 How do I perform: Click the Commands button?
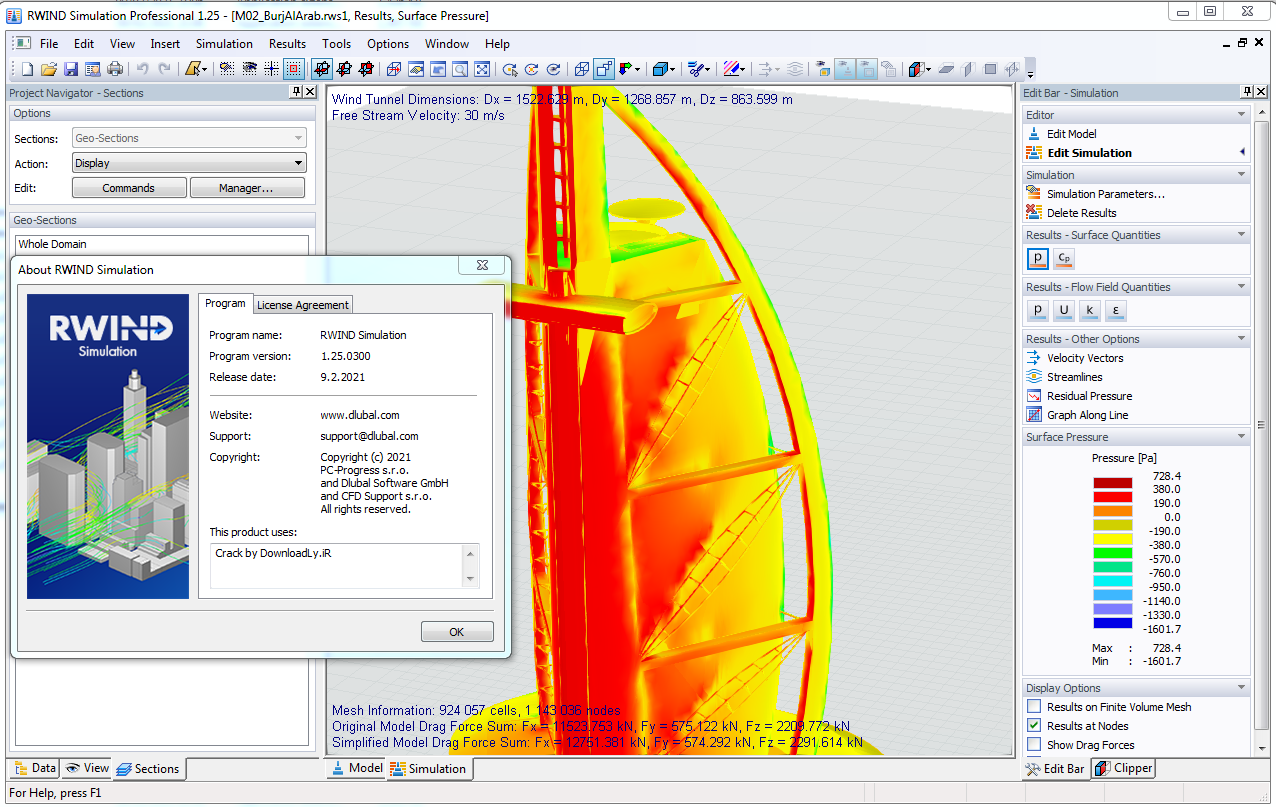point(129,188)
